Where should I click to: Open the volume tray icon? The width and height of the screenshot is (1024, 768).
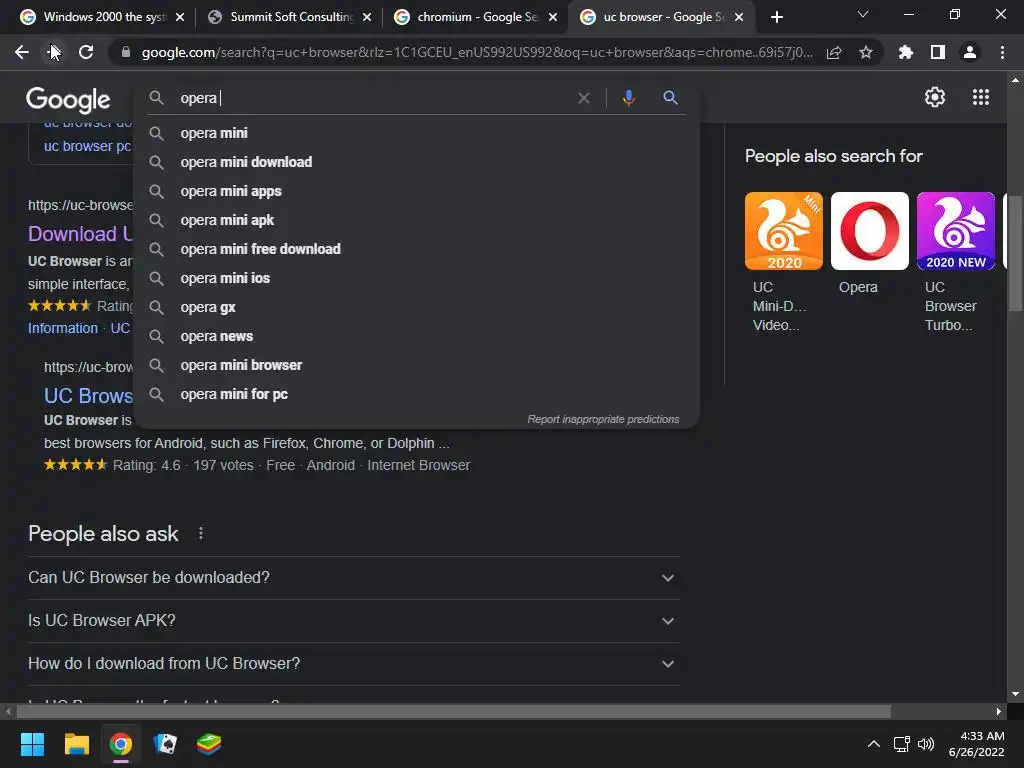(x=926, y=744)
